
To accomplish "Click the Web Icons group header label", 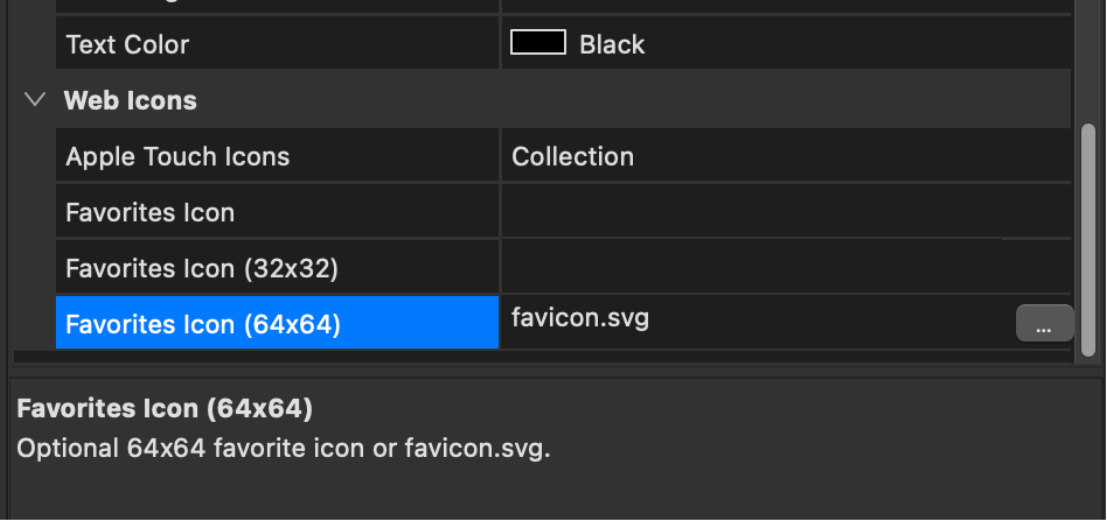I will 130,100.
